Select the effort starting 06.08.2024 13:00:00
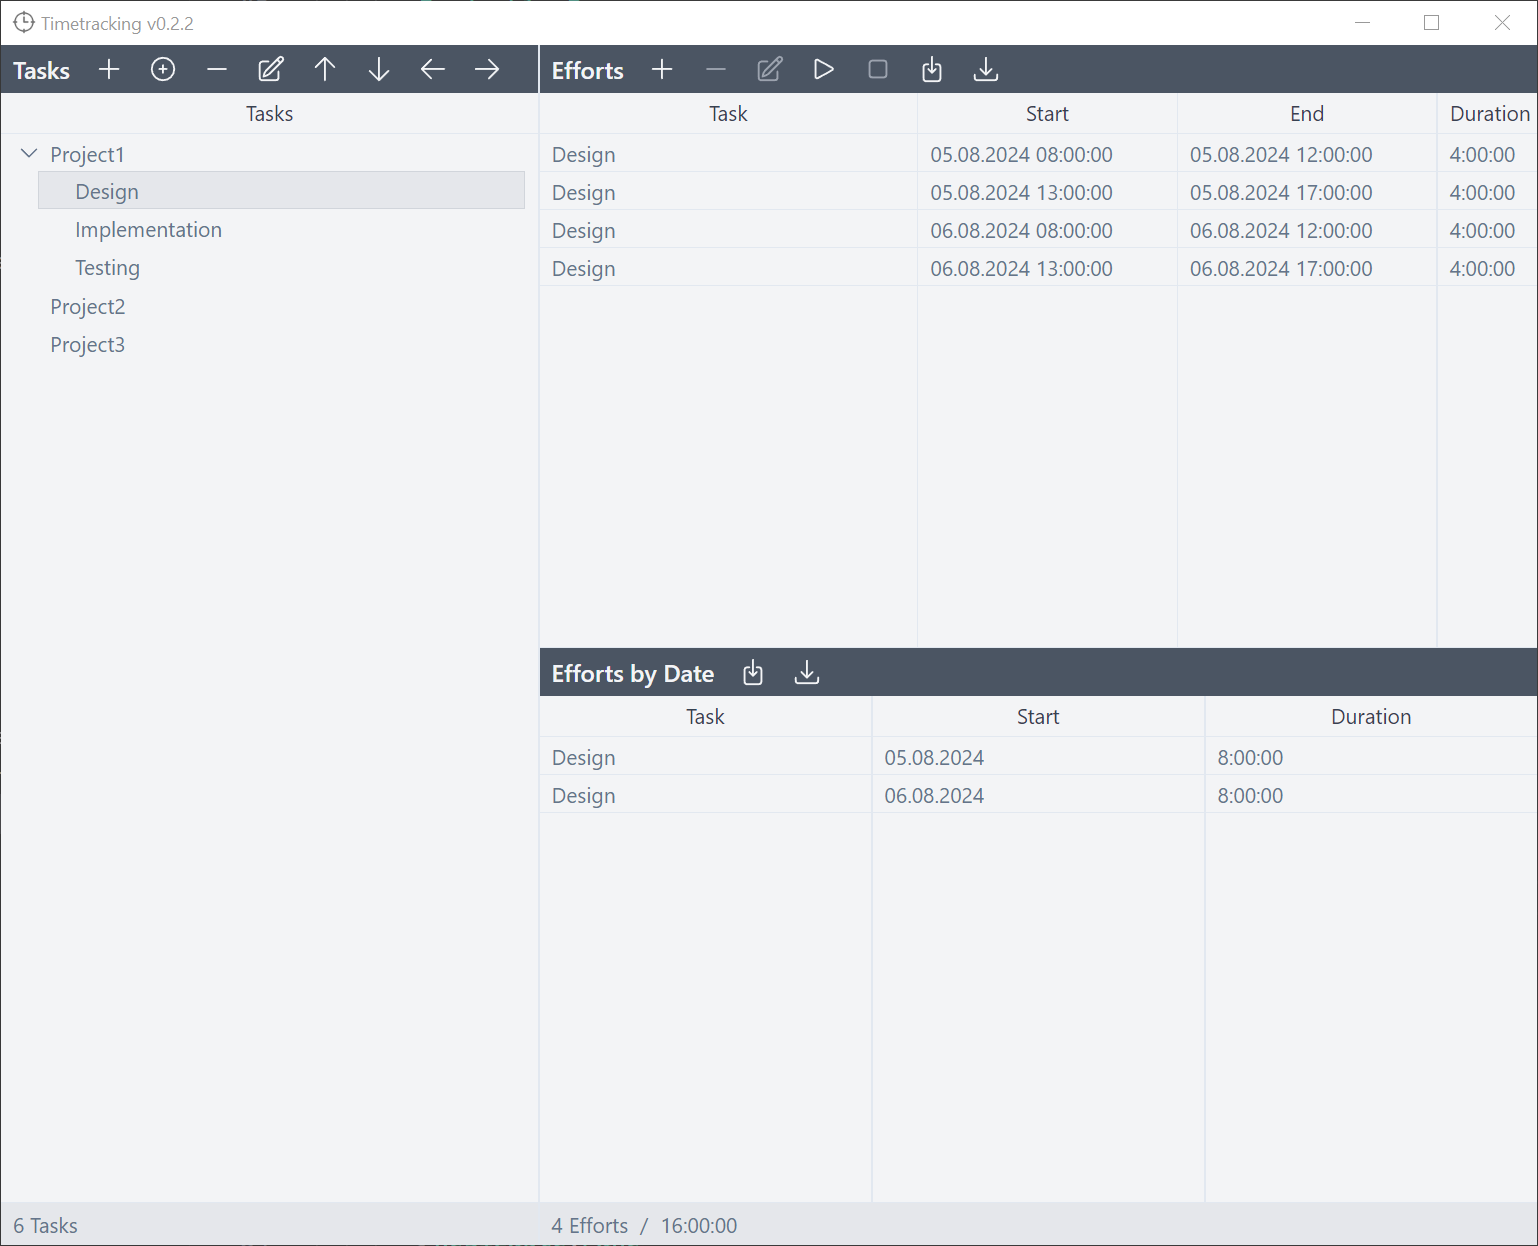 tap(1020, 269)
